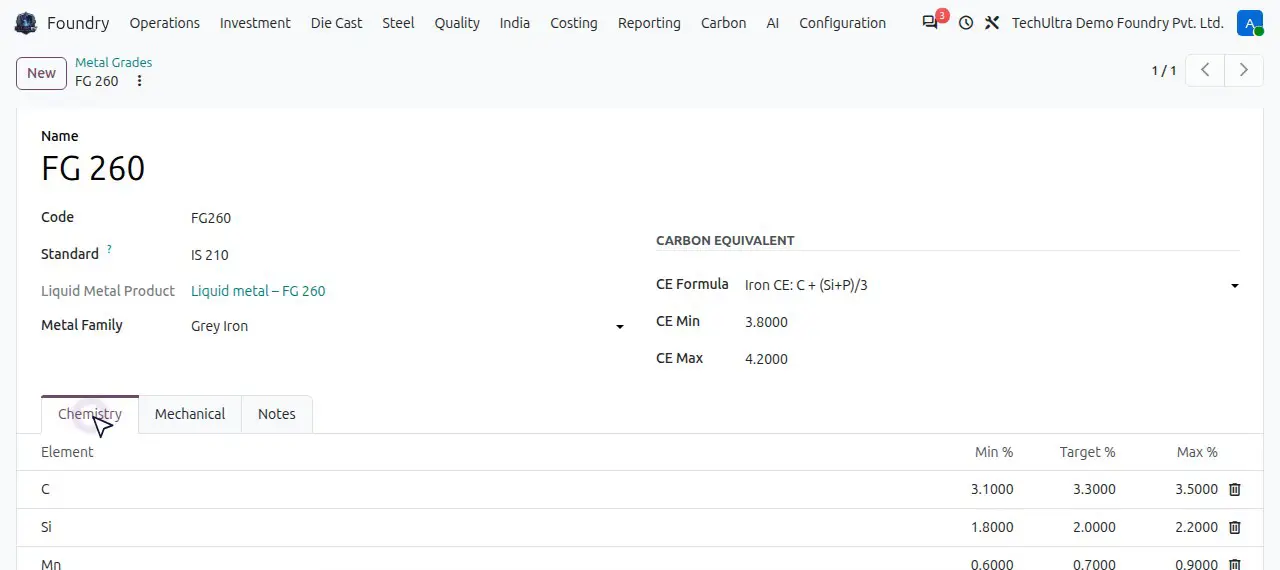Image resolution: width=1280 pixels, height=570 pixels.
Task: Open the Costing menu
Action: pos(574,23)
